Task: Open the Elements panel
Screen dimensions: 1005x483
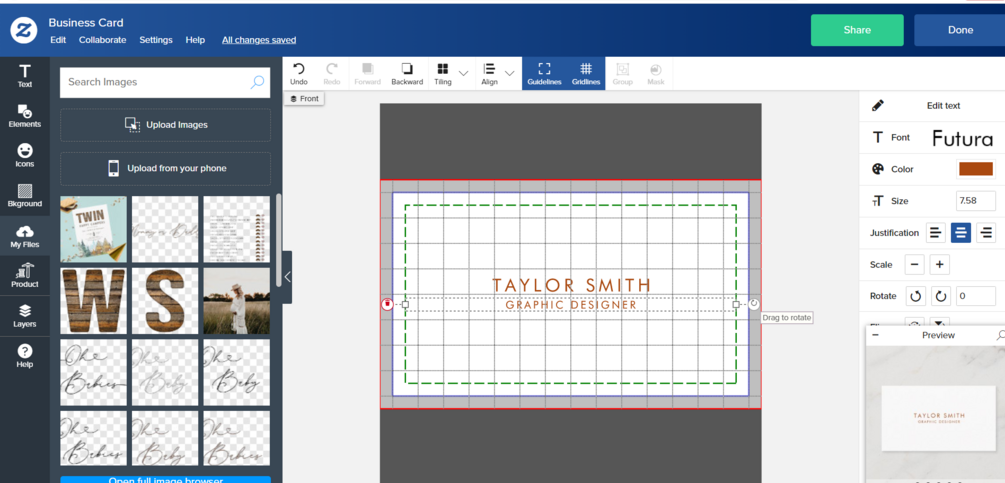Action: point(24,116)
